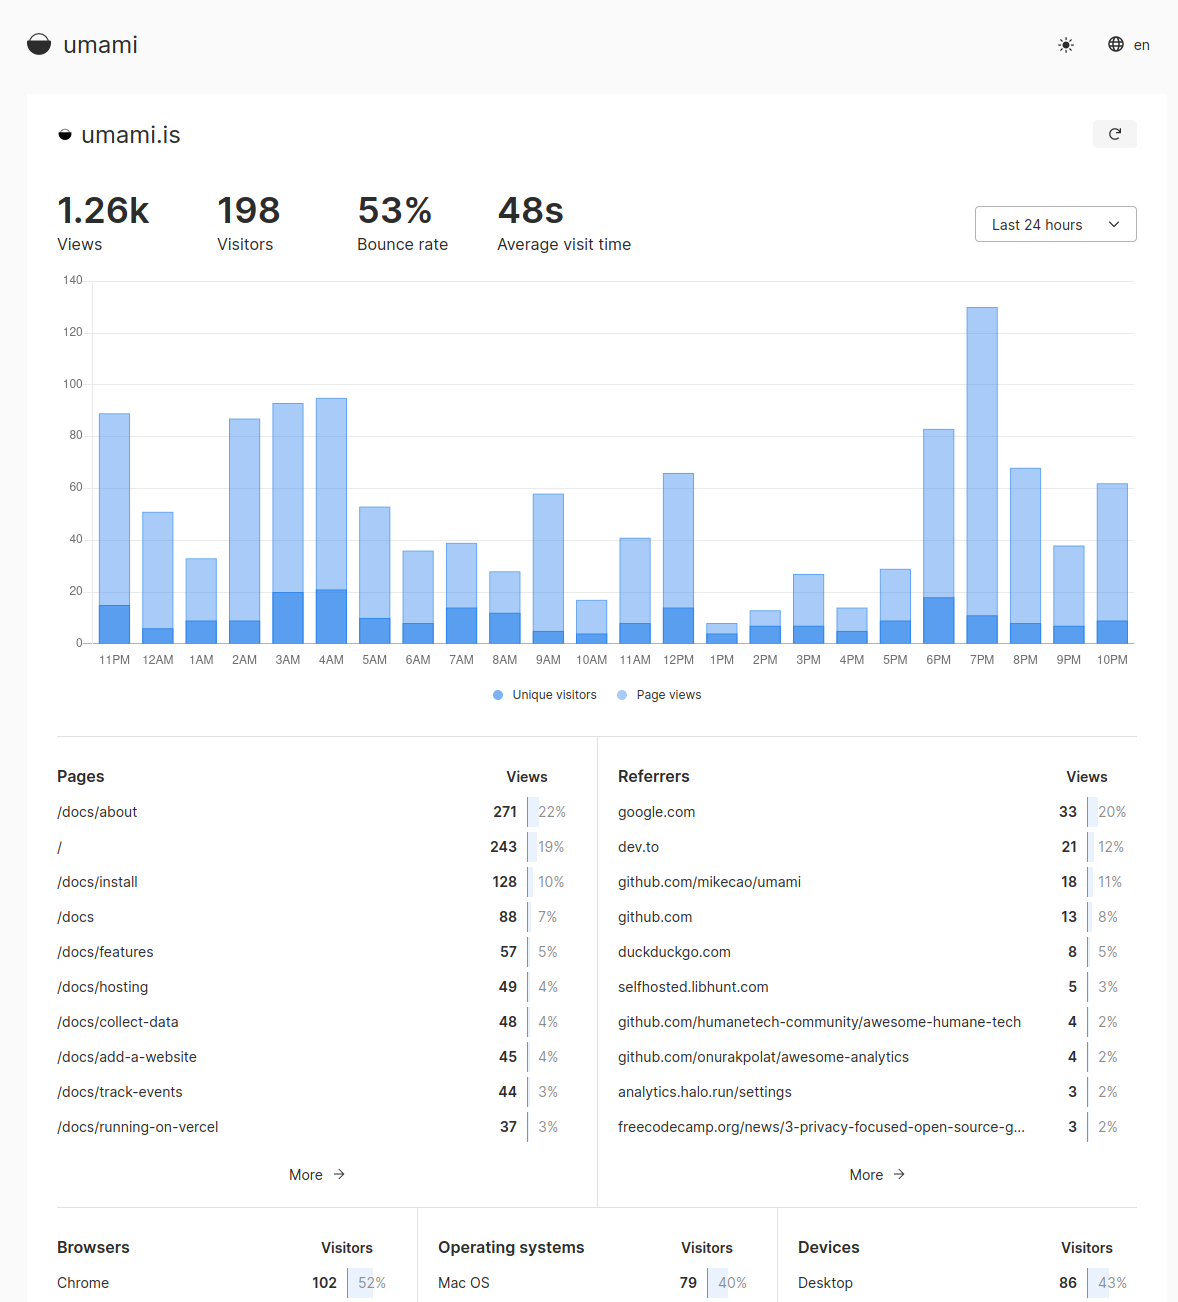The height and width of the screenshot is (1302, 1178).
Task: Click More under the Pages list
Action: coord(317,1175)
